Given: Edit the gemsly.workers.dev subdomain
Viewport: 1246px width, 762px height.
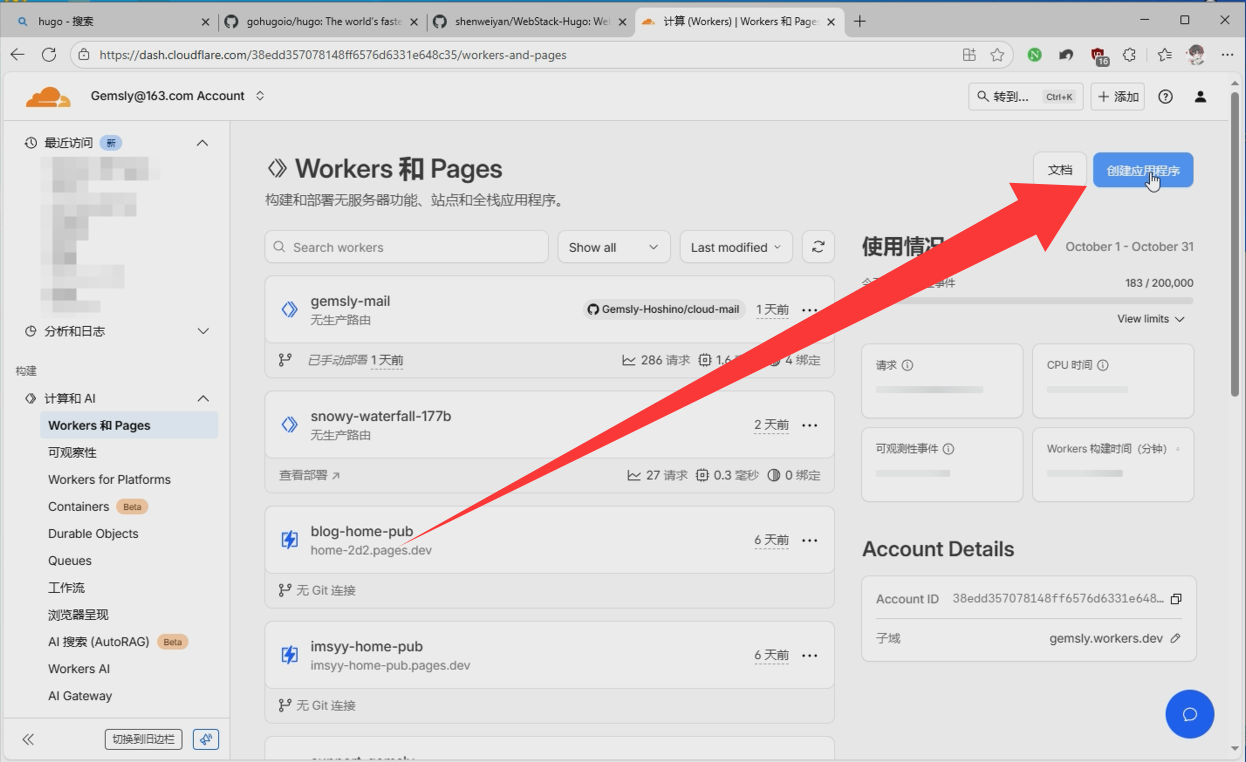Looking at the screenshot, I should pos(1176,638).
